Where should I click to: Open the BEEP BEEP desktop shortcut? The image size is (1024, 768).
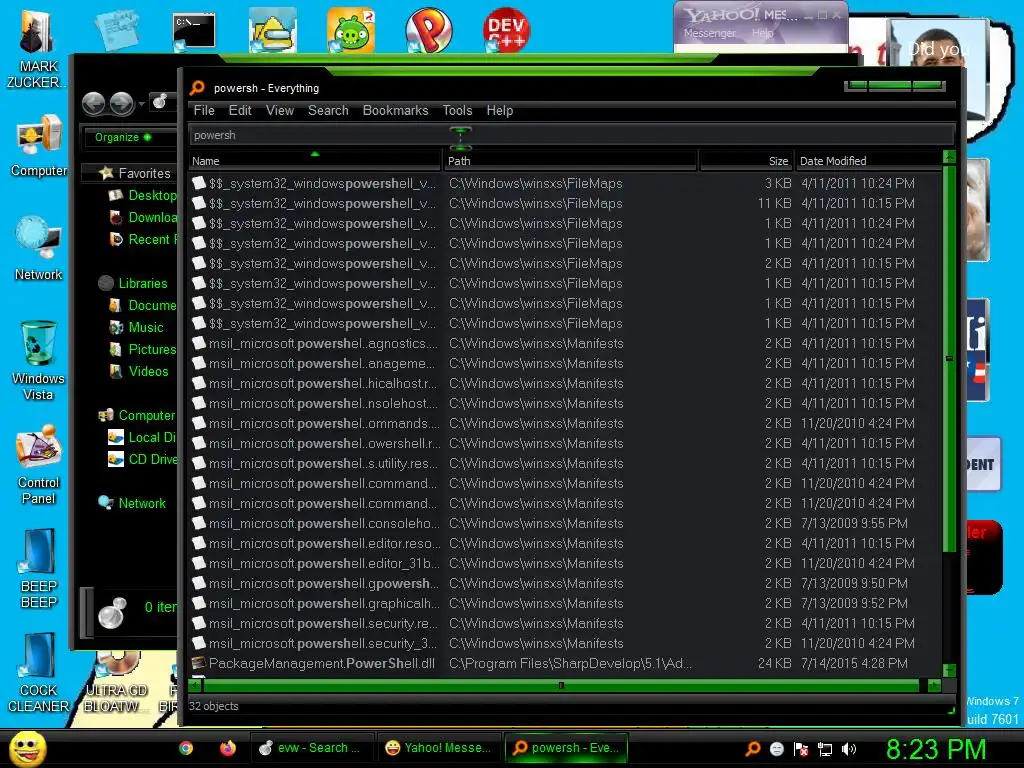[39, 568]
